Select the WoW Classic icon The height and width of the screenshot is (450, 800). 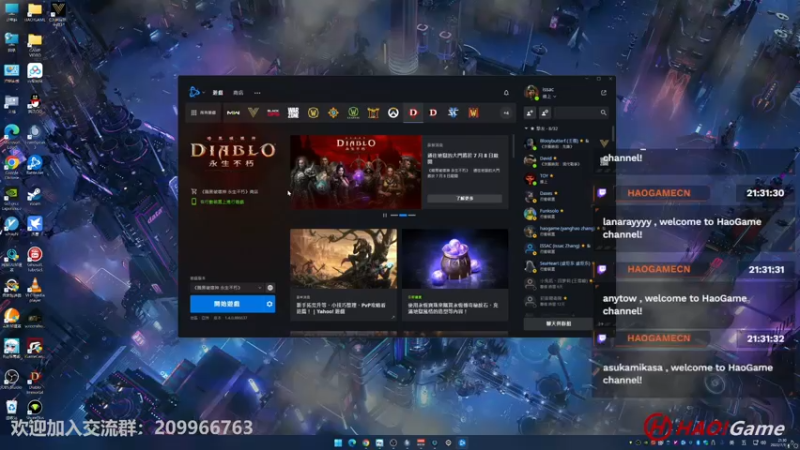[x=353, y=113]
